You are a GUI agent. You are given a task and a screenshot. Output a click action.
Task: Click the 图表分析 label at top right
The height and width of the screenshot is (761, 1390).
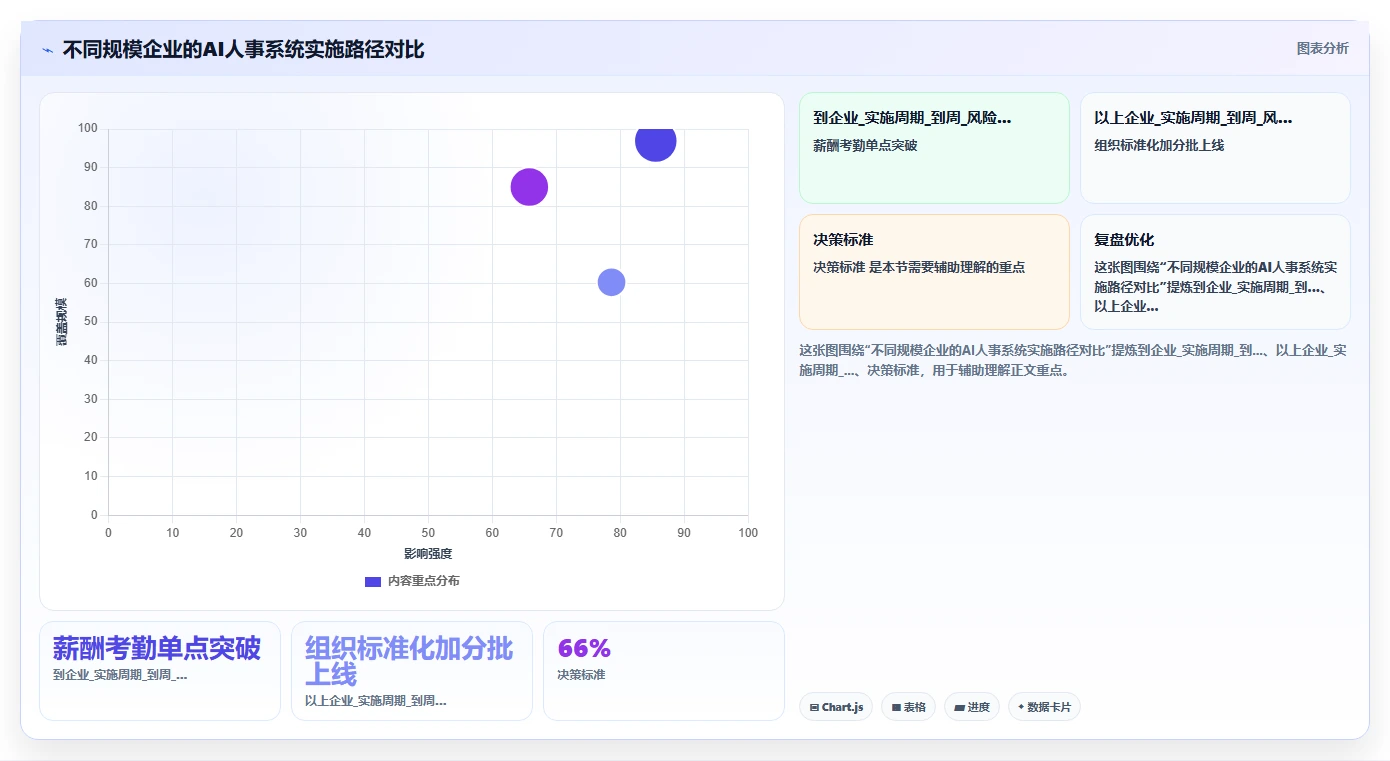pos(1322,48)
